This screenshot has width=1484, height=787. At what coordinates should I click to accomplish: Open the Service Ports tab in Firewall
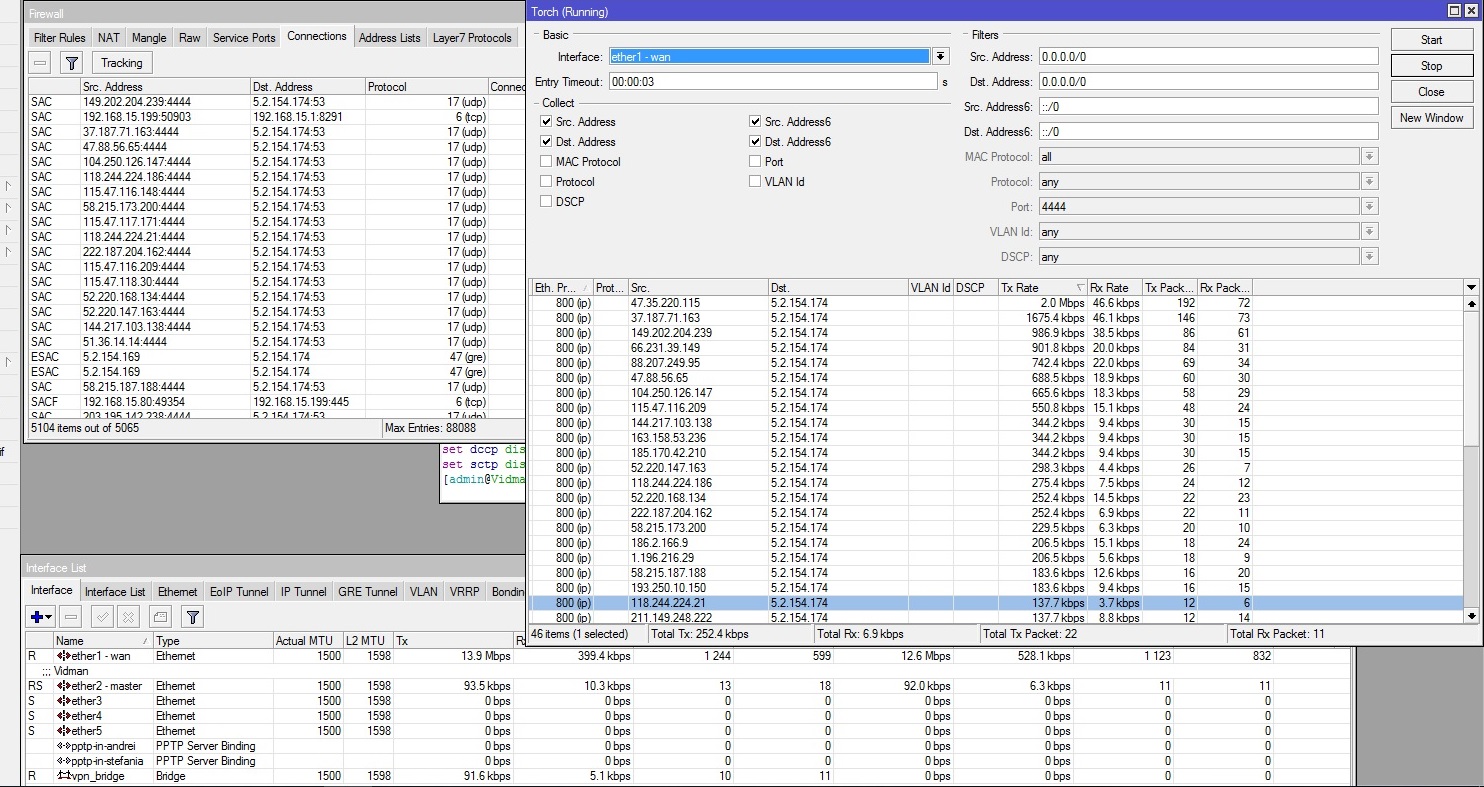pos(244,38)
